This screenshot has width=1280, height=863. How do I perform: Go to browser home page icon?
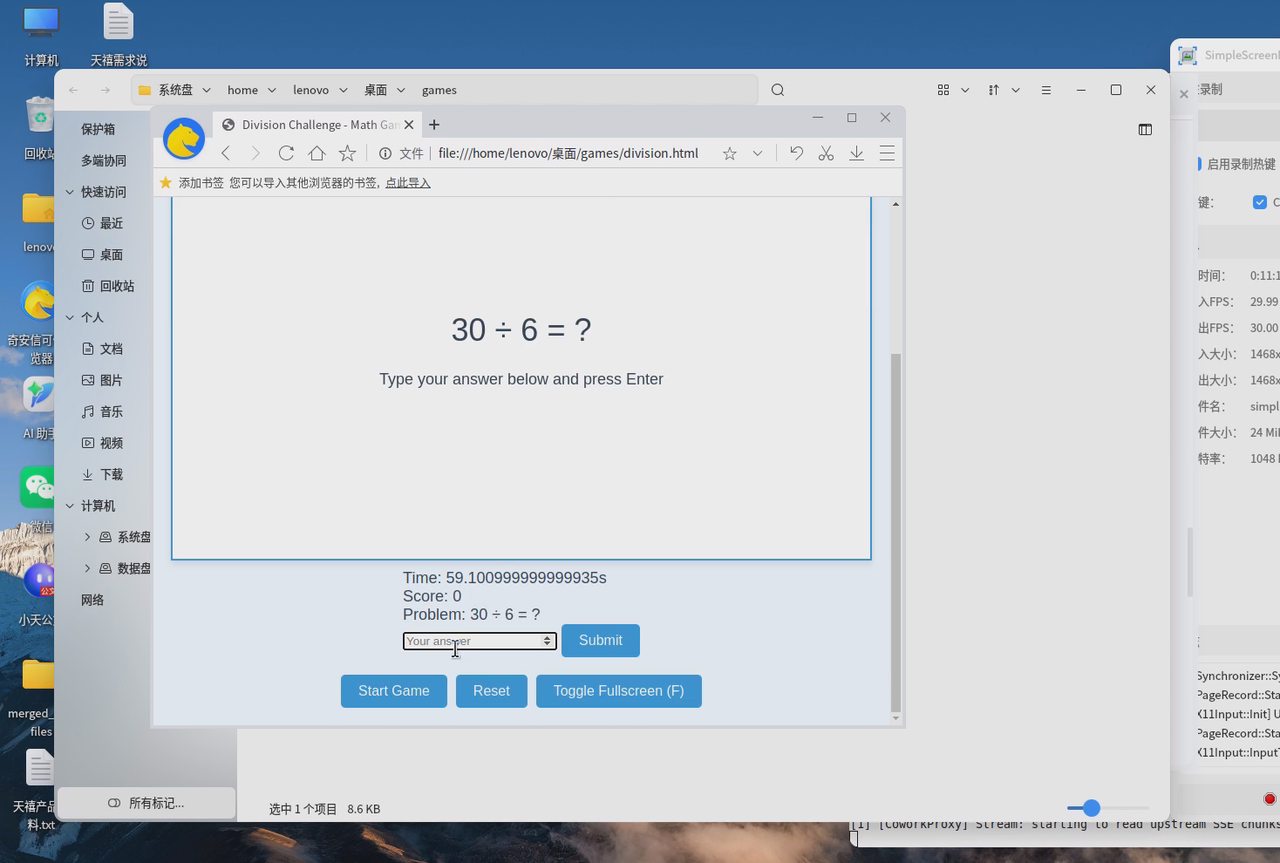(x=317, y=153)
